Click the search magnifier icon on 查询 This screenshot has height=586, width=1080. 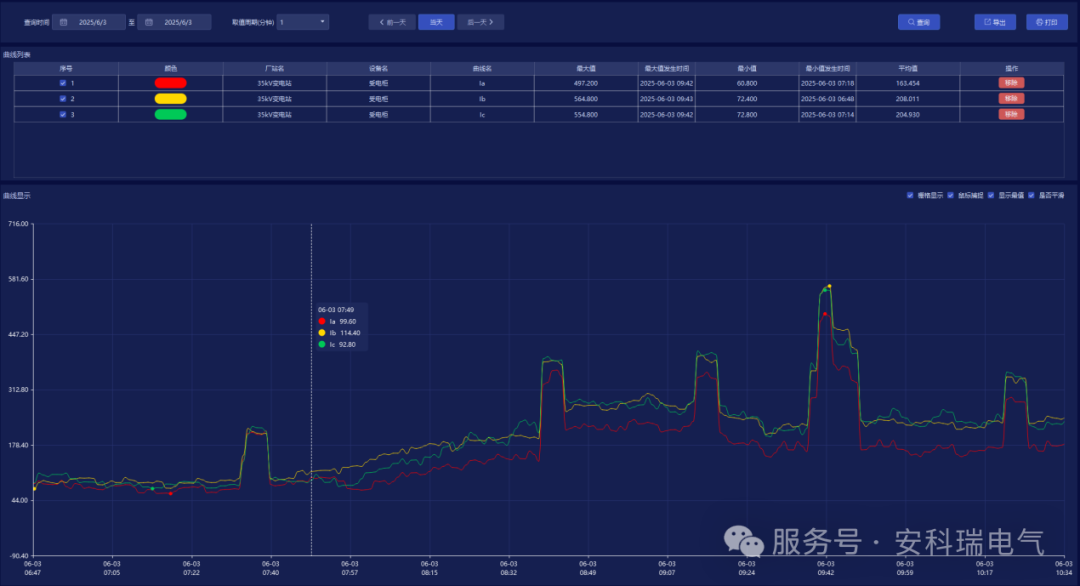(909, 22)
